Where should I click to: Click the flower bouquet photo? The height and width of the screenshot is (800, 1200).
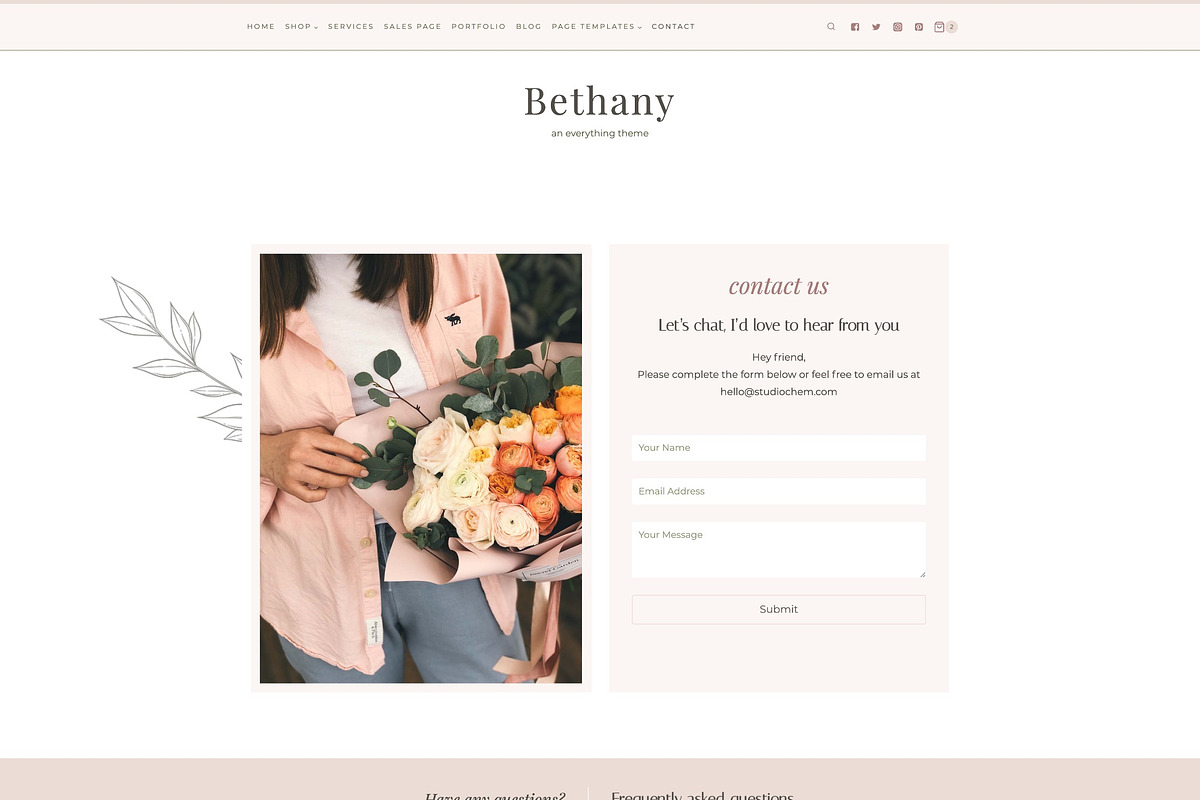pos(421,468)
